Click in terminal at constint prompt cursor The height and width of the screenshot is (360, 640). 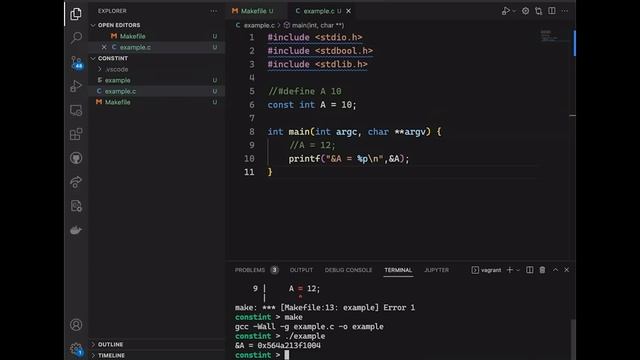(x=287, y=355)
